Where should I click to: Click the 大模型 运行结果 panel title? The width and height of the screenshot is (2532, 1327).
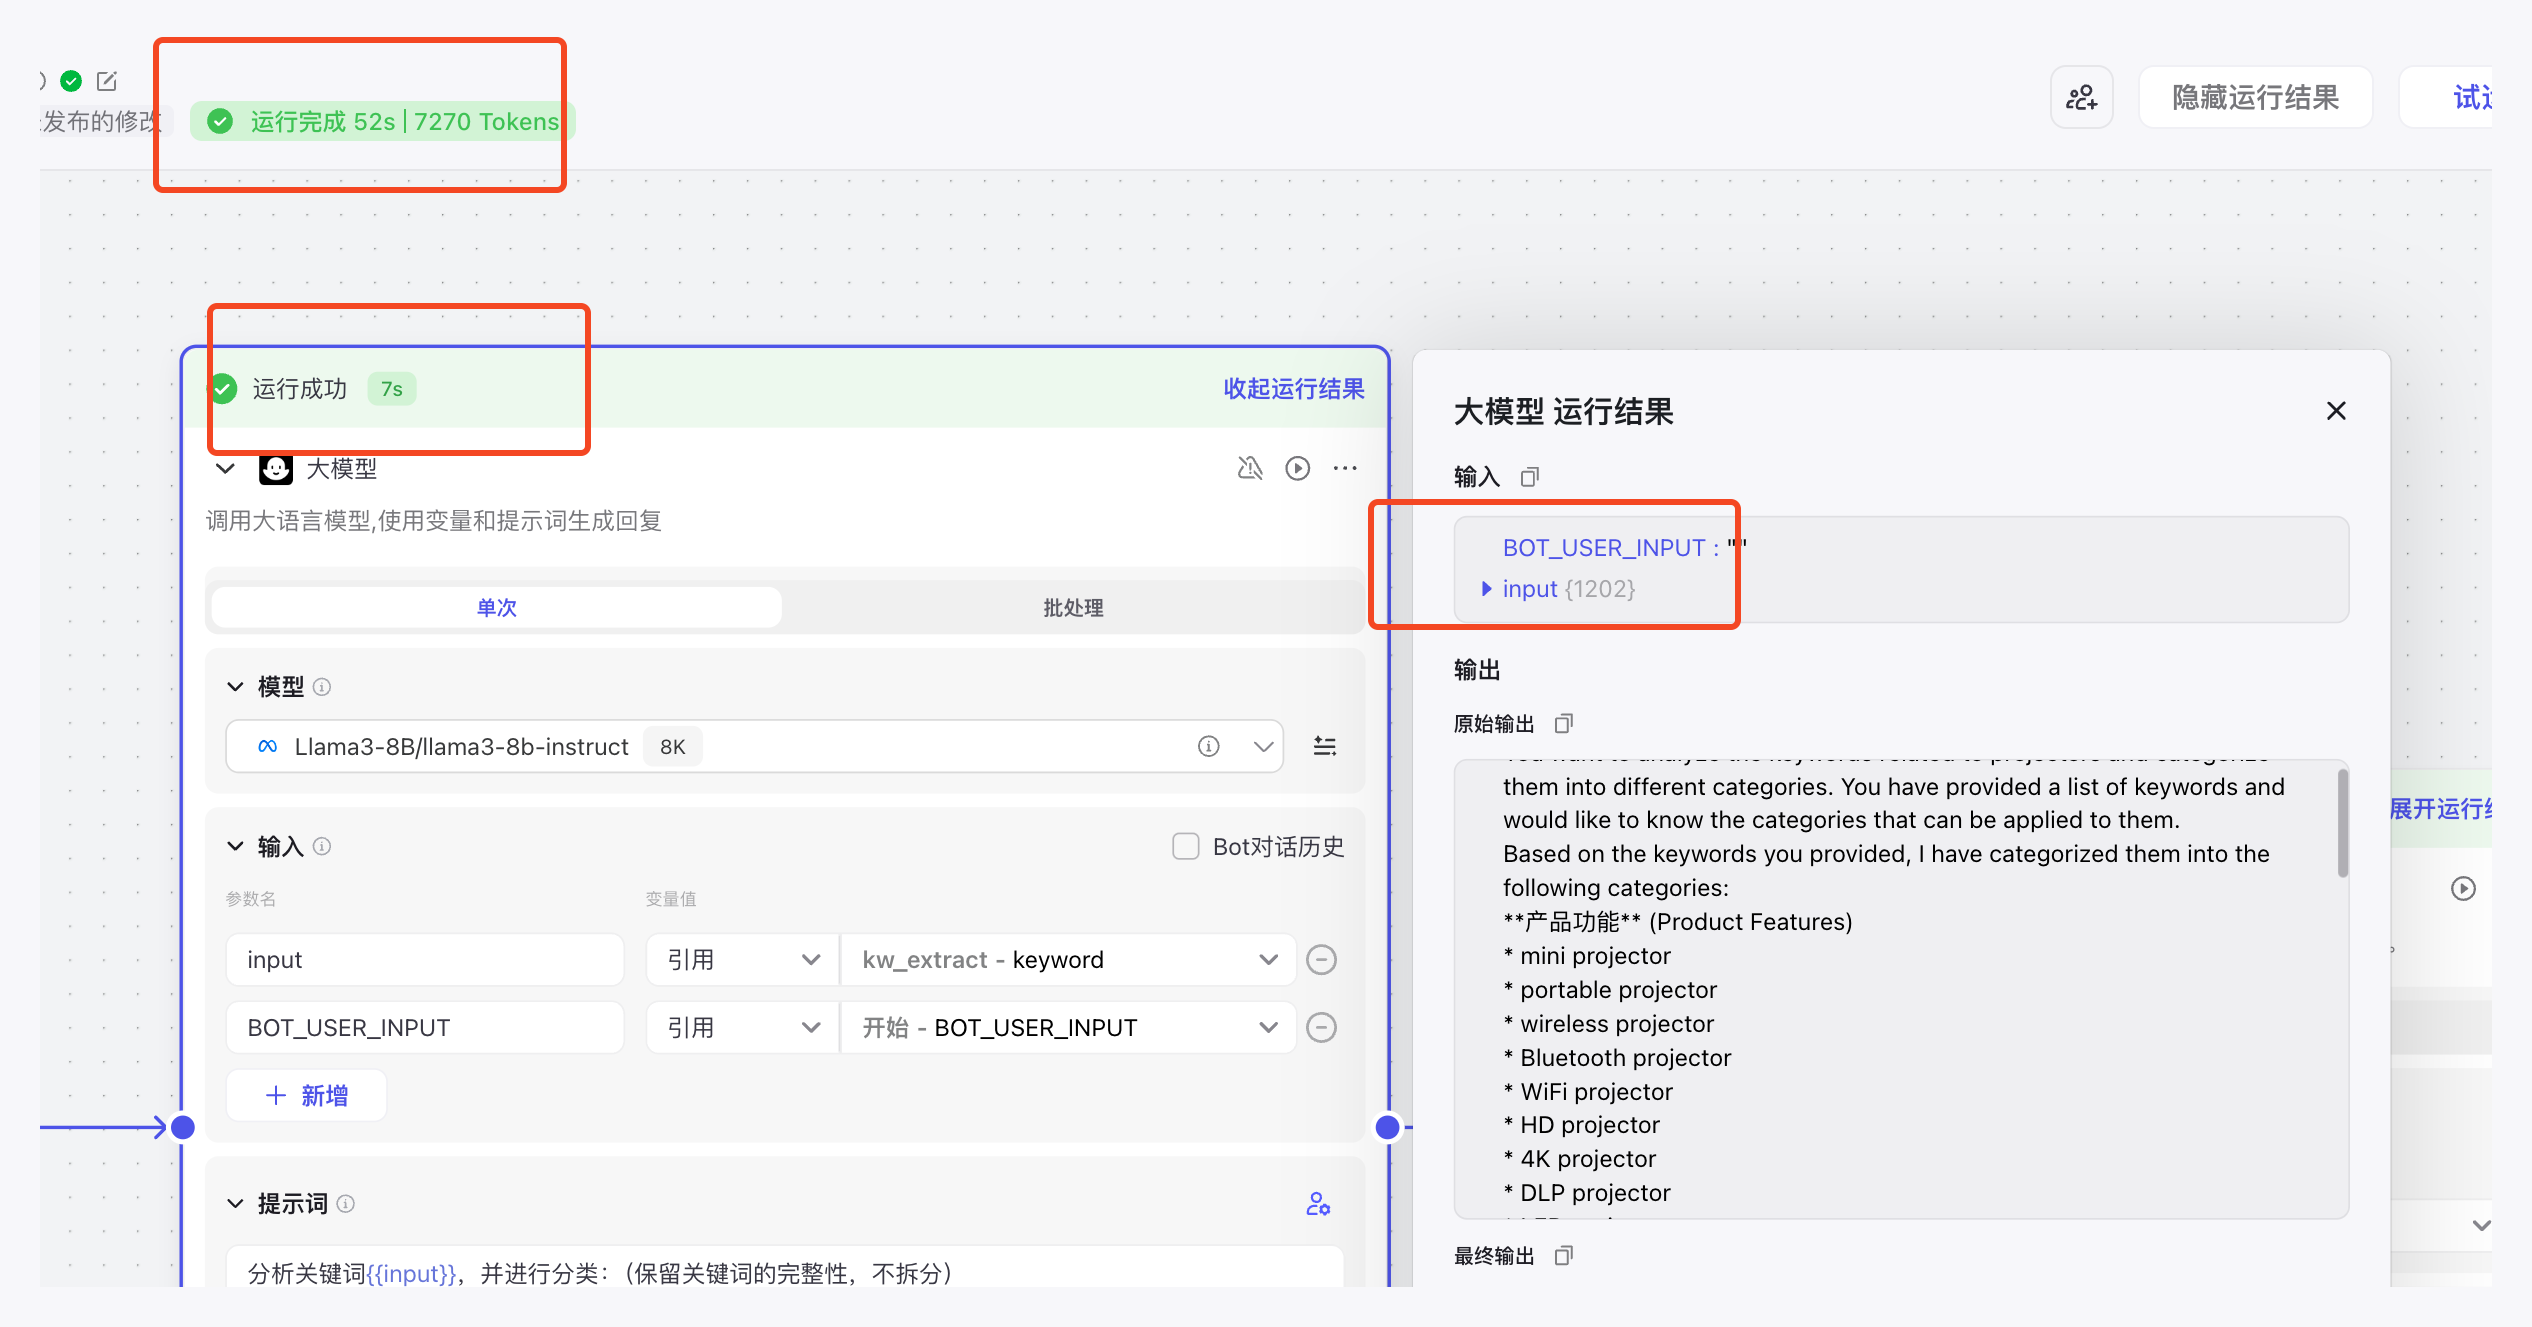tap(1563, 411)
